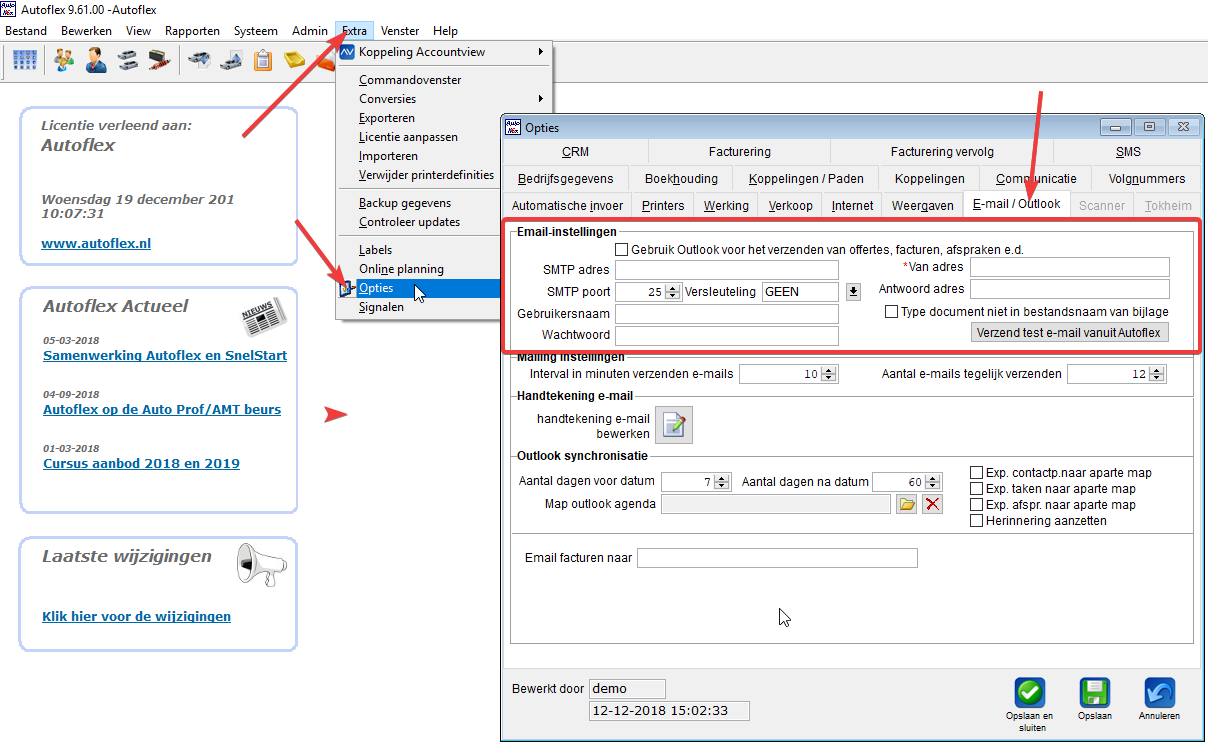Open the Versleuteling dropdown arrow
1208x743 pixels.
click(x=853, y=292)
